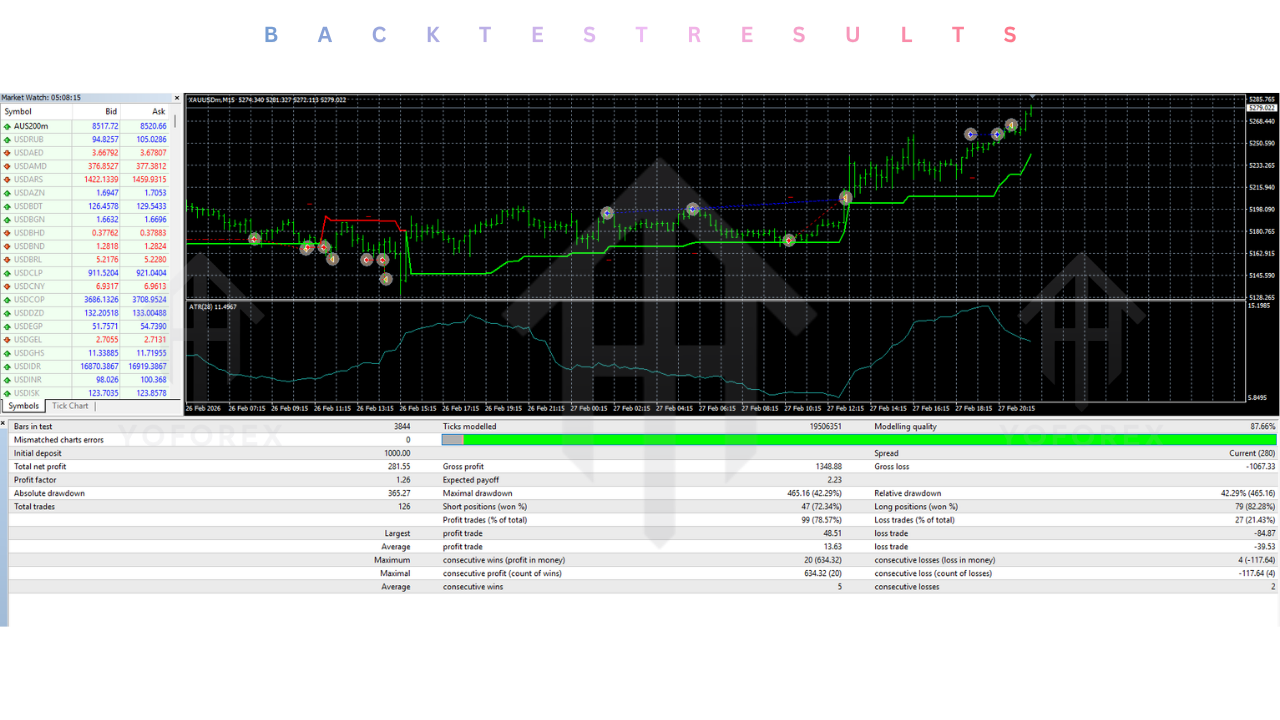Close the Market Watch panel

176,98
